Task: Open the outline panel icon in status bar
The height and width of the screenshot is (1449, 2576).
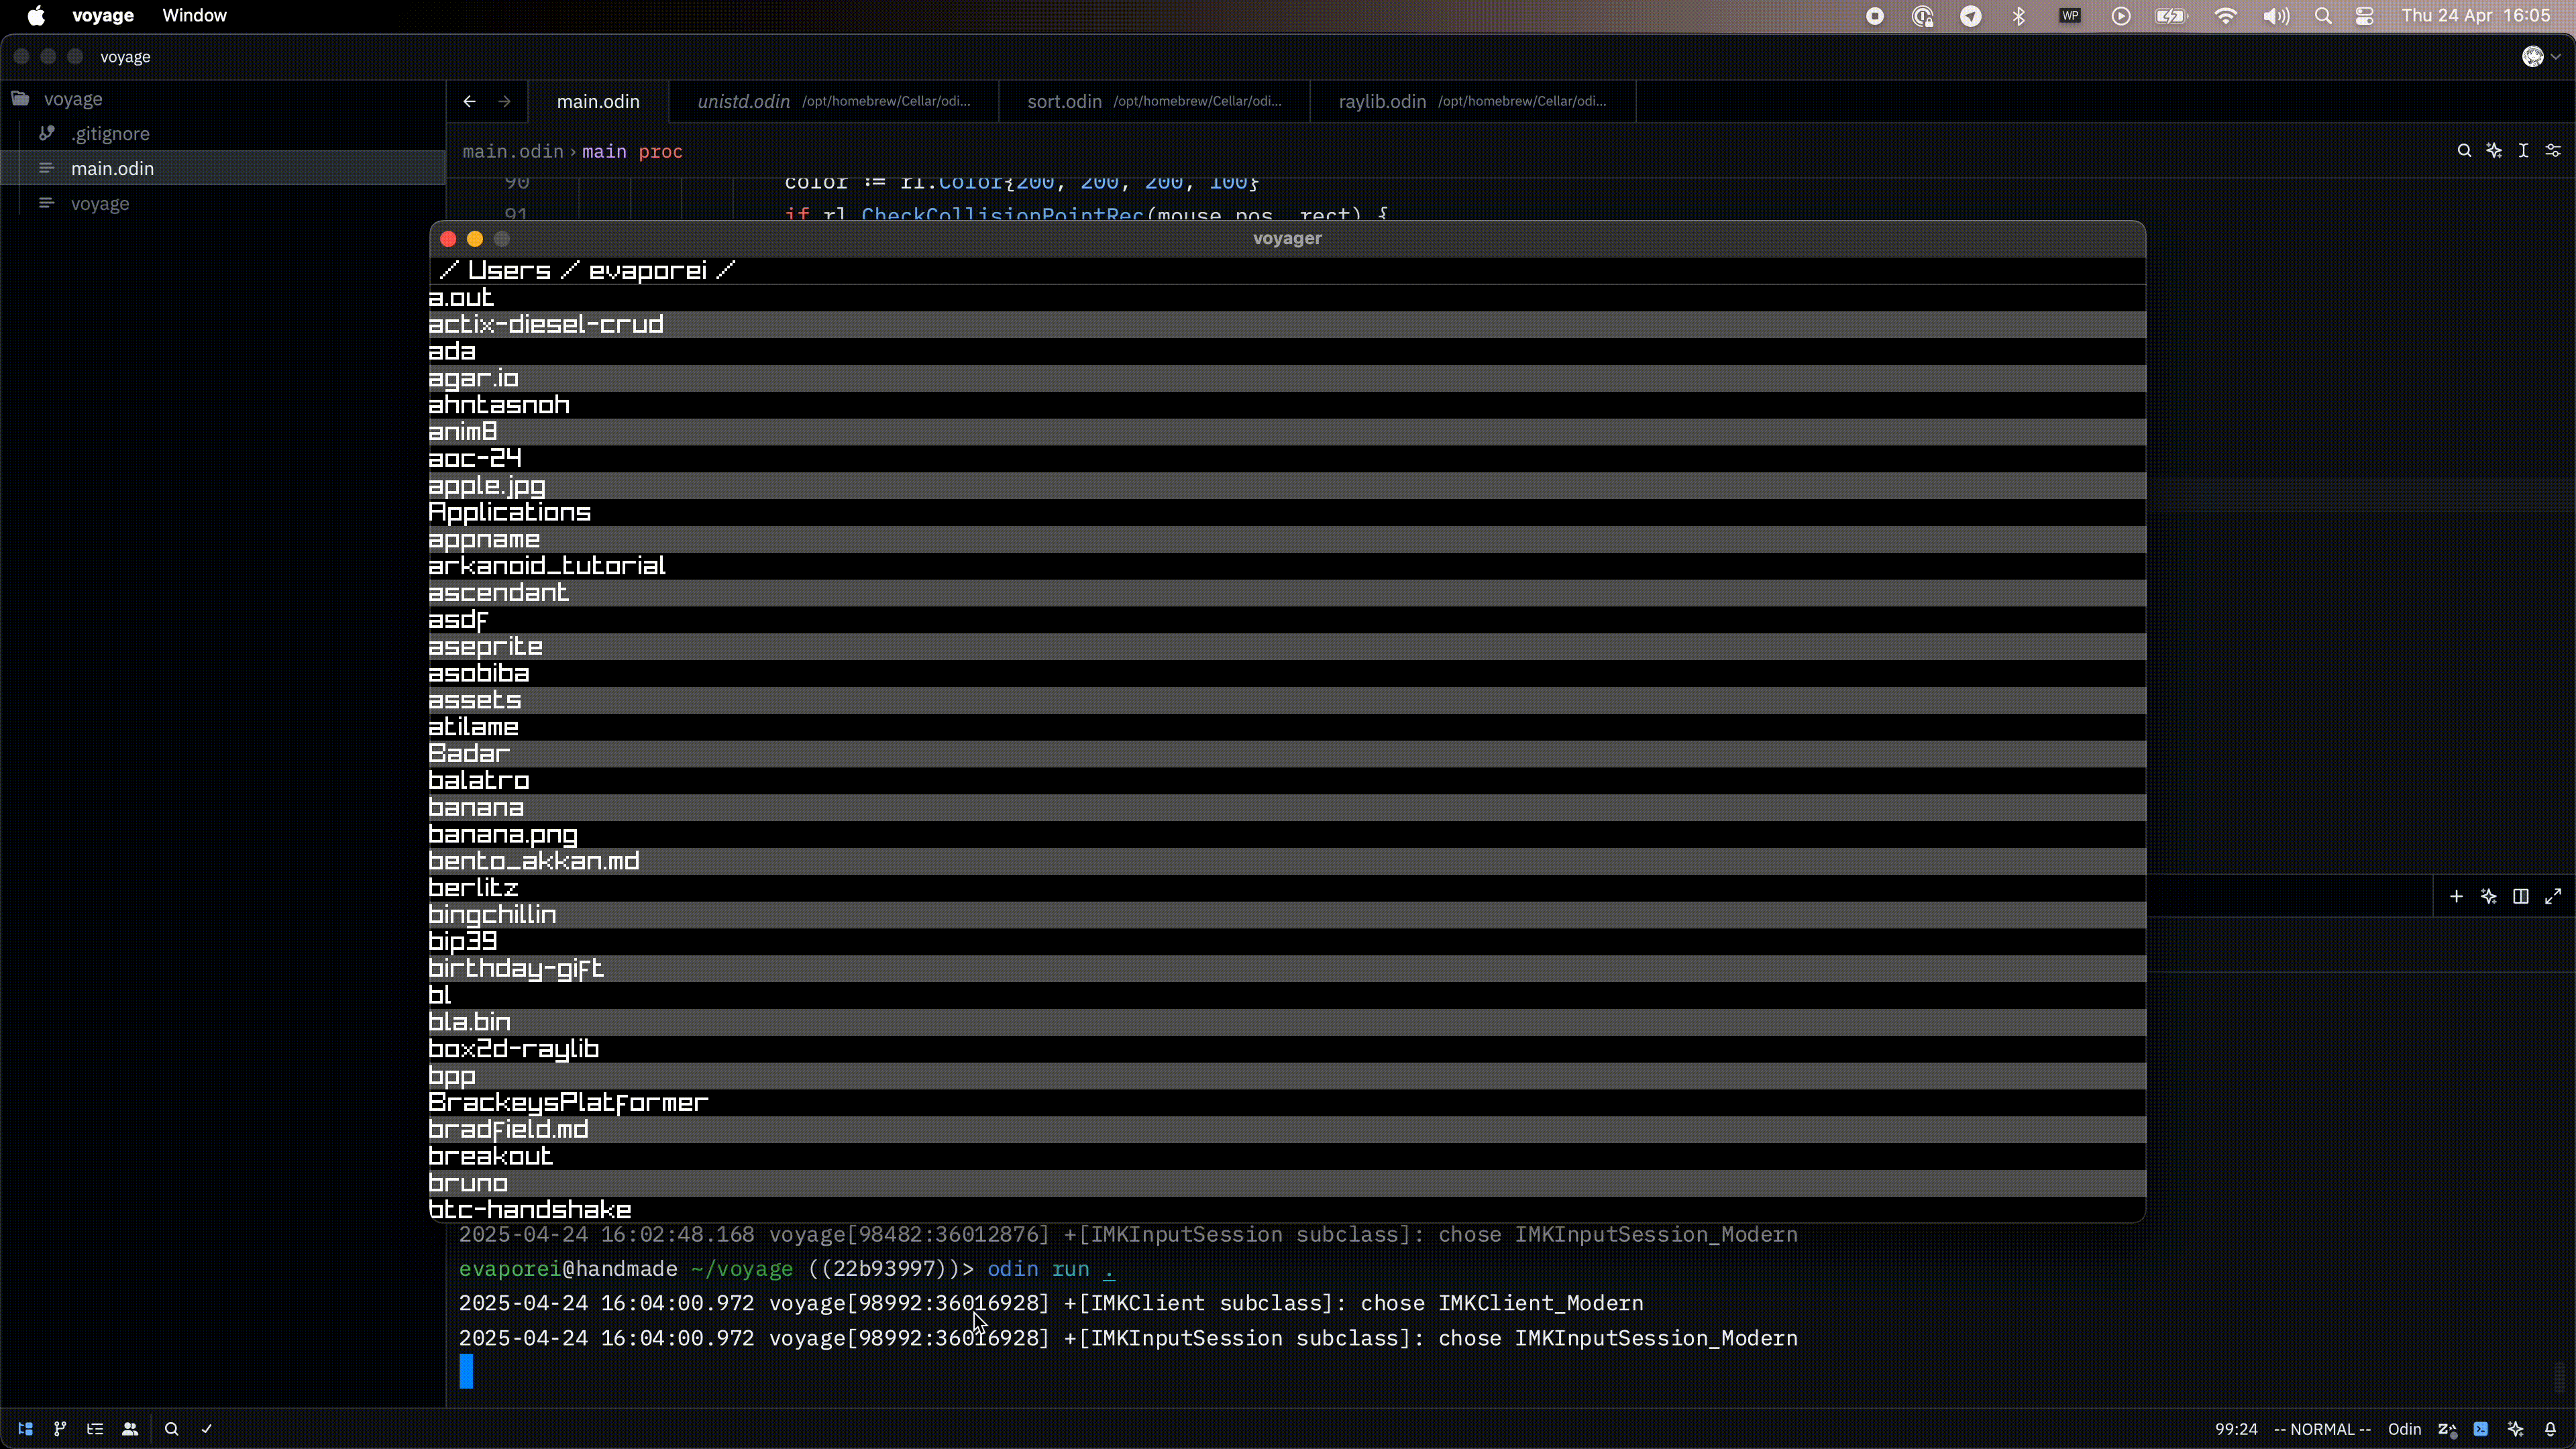Action: (x=95, y=1429)
